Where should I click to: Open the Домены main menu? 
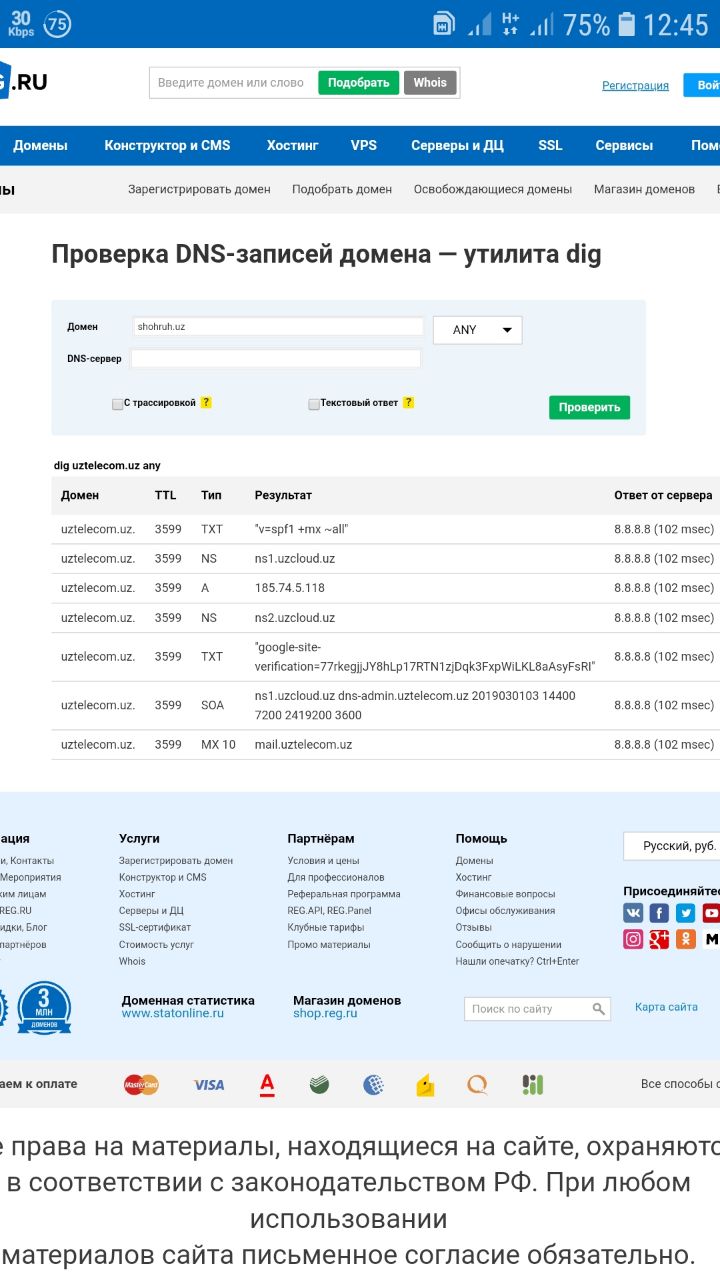pos(40,145)
